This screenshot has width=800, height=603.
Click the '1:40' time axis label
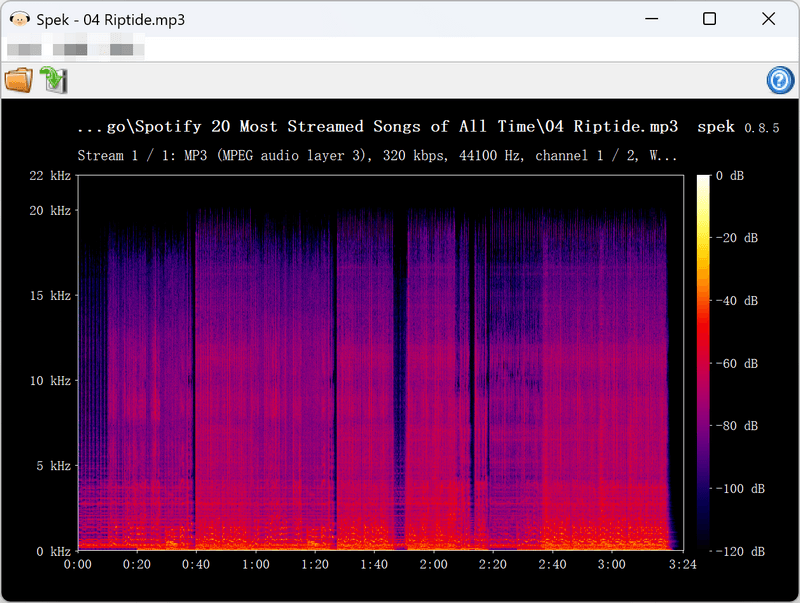[374, 565]
